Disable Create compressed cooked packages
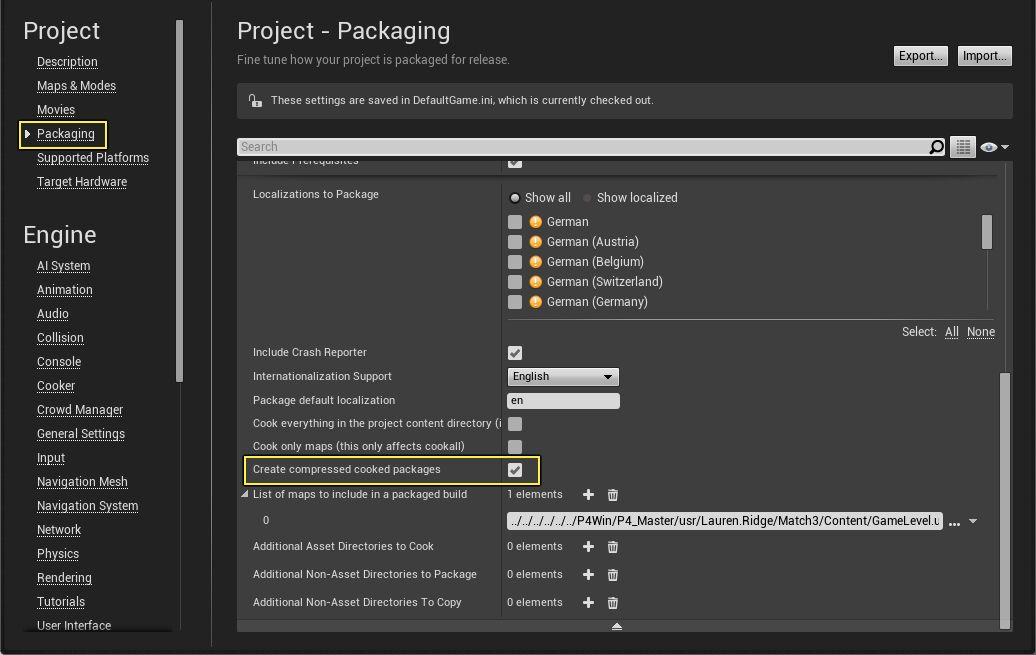The height and width of the screenshot is (655, 1036). click(514, 469)
